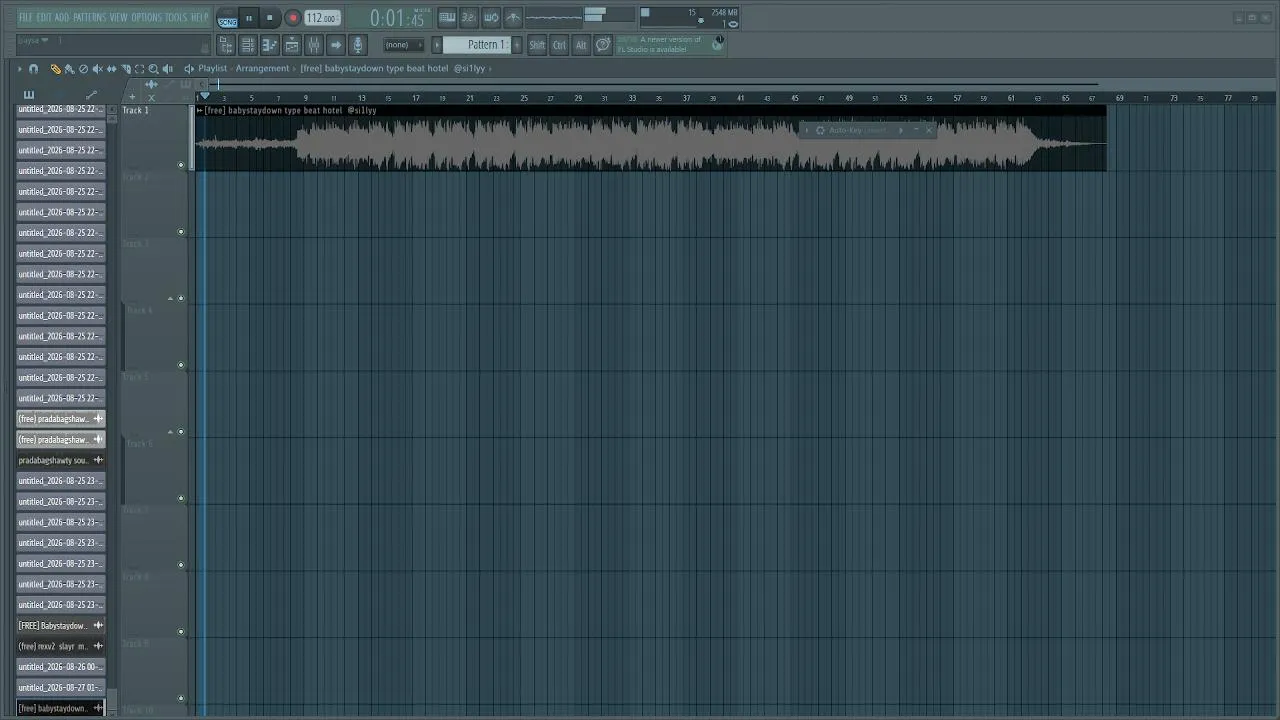Click the tempo field showing 112.000

(x=321, y=18)
